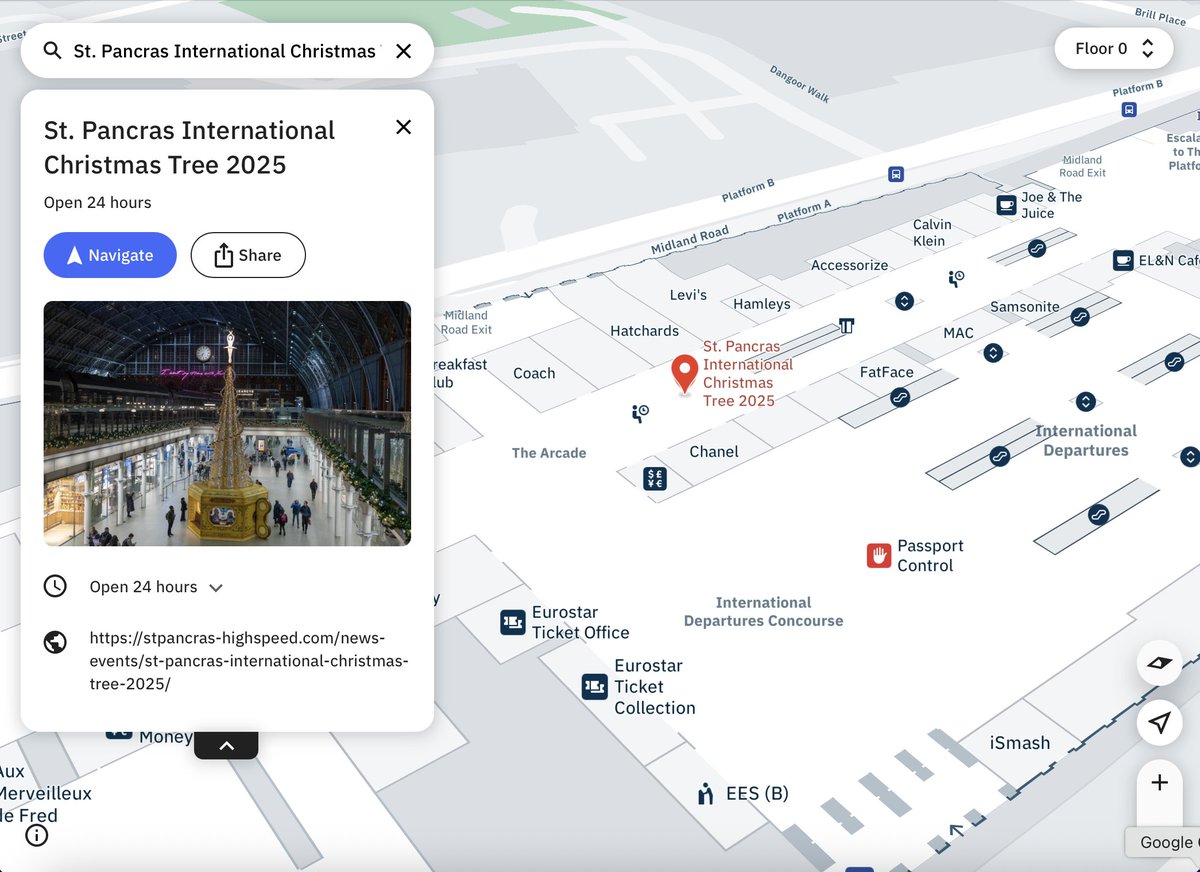Click the trash bin icon near Hamleys
This screenshot has width=1200, height=872.
[847, 326]
